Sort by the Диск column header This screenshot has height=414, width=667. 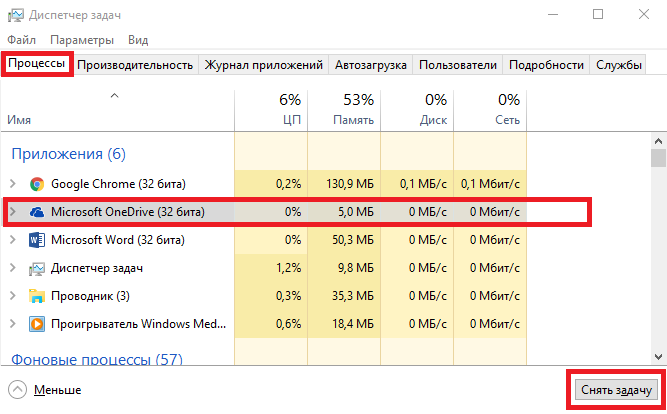[417, 110]
